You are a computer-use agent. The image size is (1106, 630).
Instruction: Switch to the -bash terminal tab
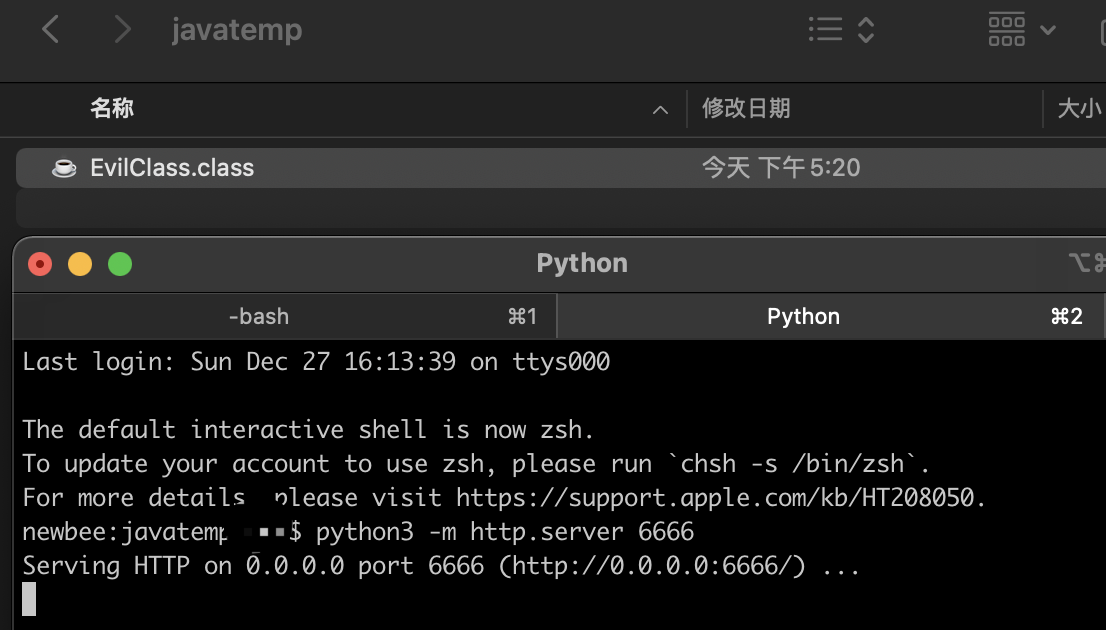[258, 316]
